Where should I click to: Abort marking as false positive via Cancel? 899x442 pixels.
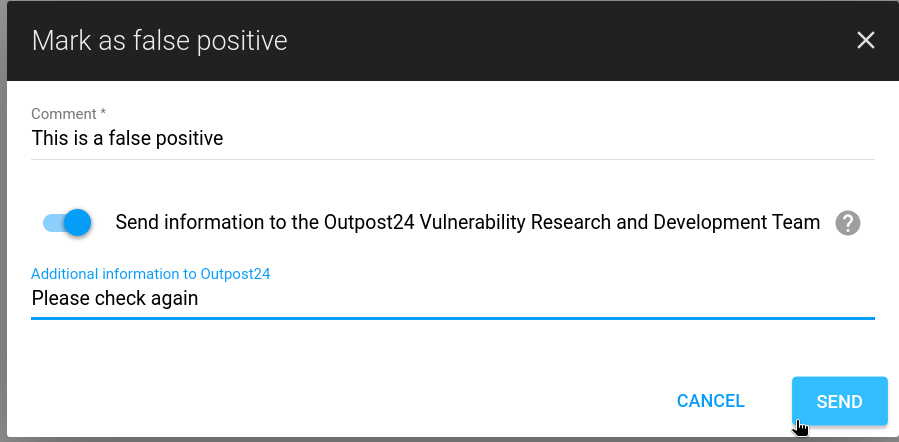pos(710,401)
